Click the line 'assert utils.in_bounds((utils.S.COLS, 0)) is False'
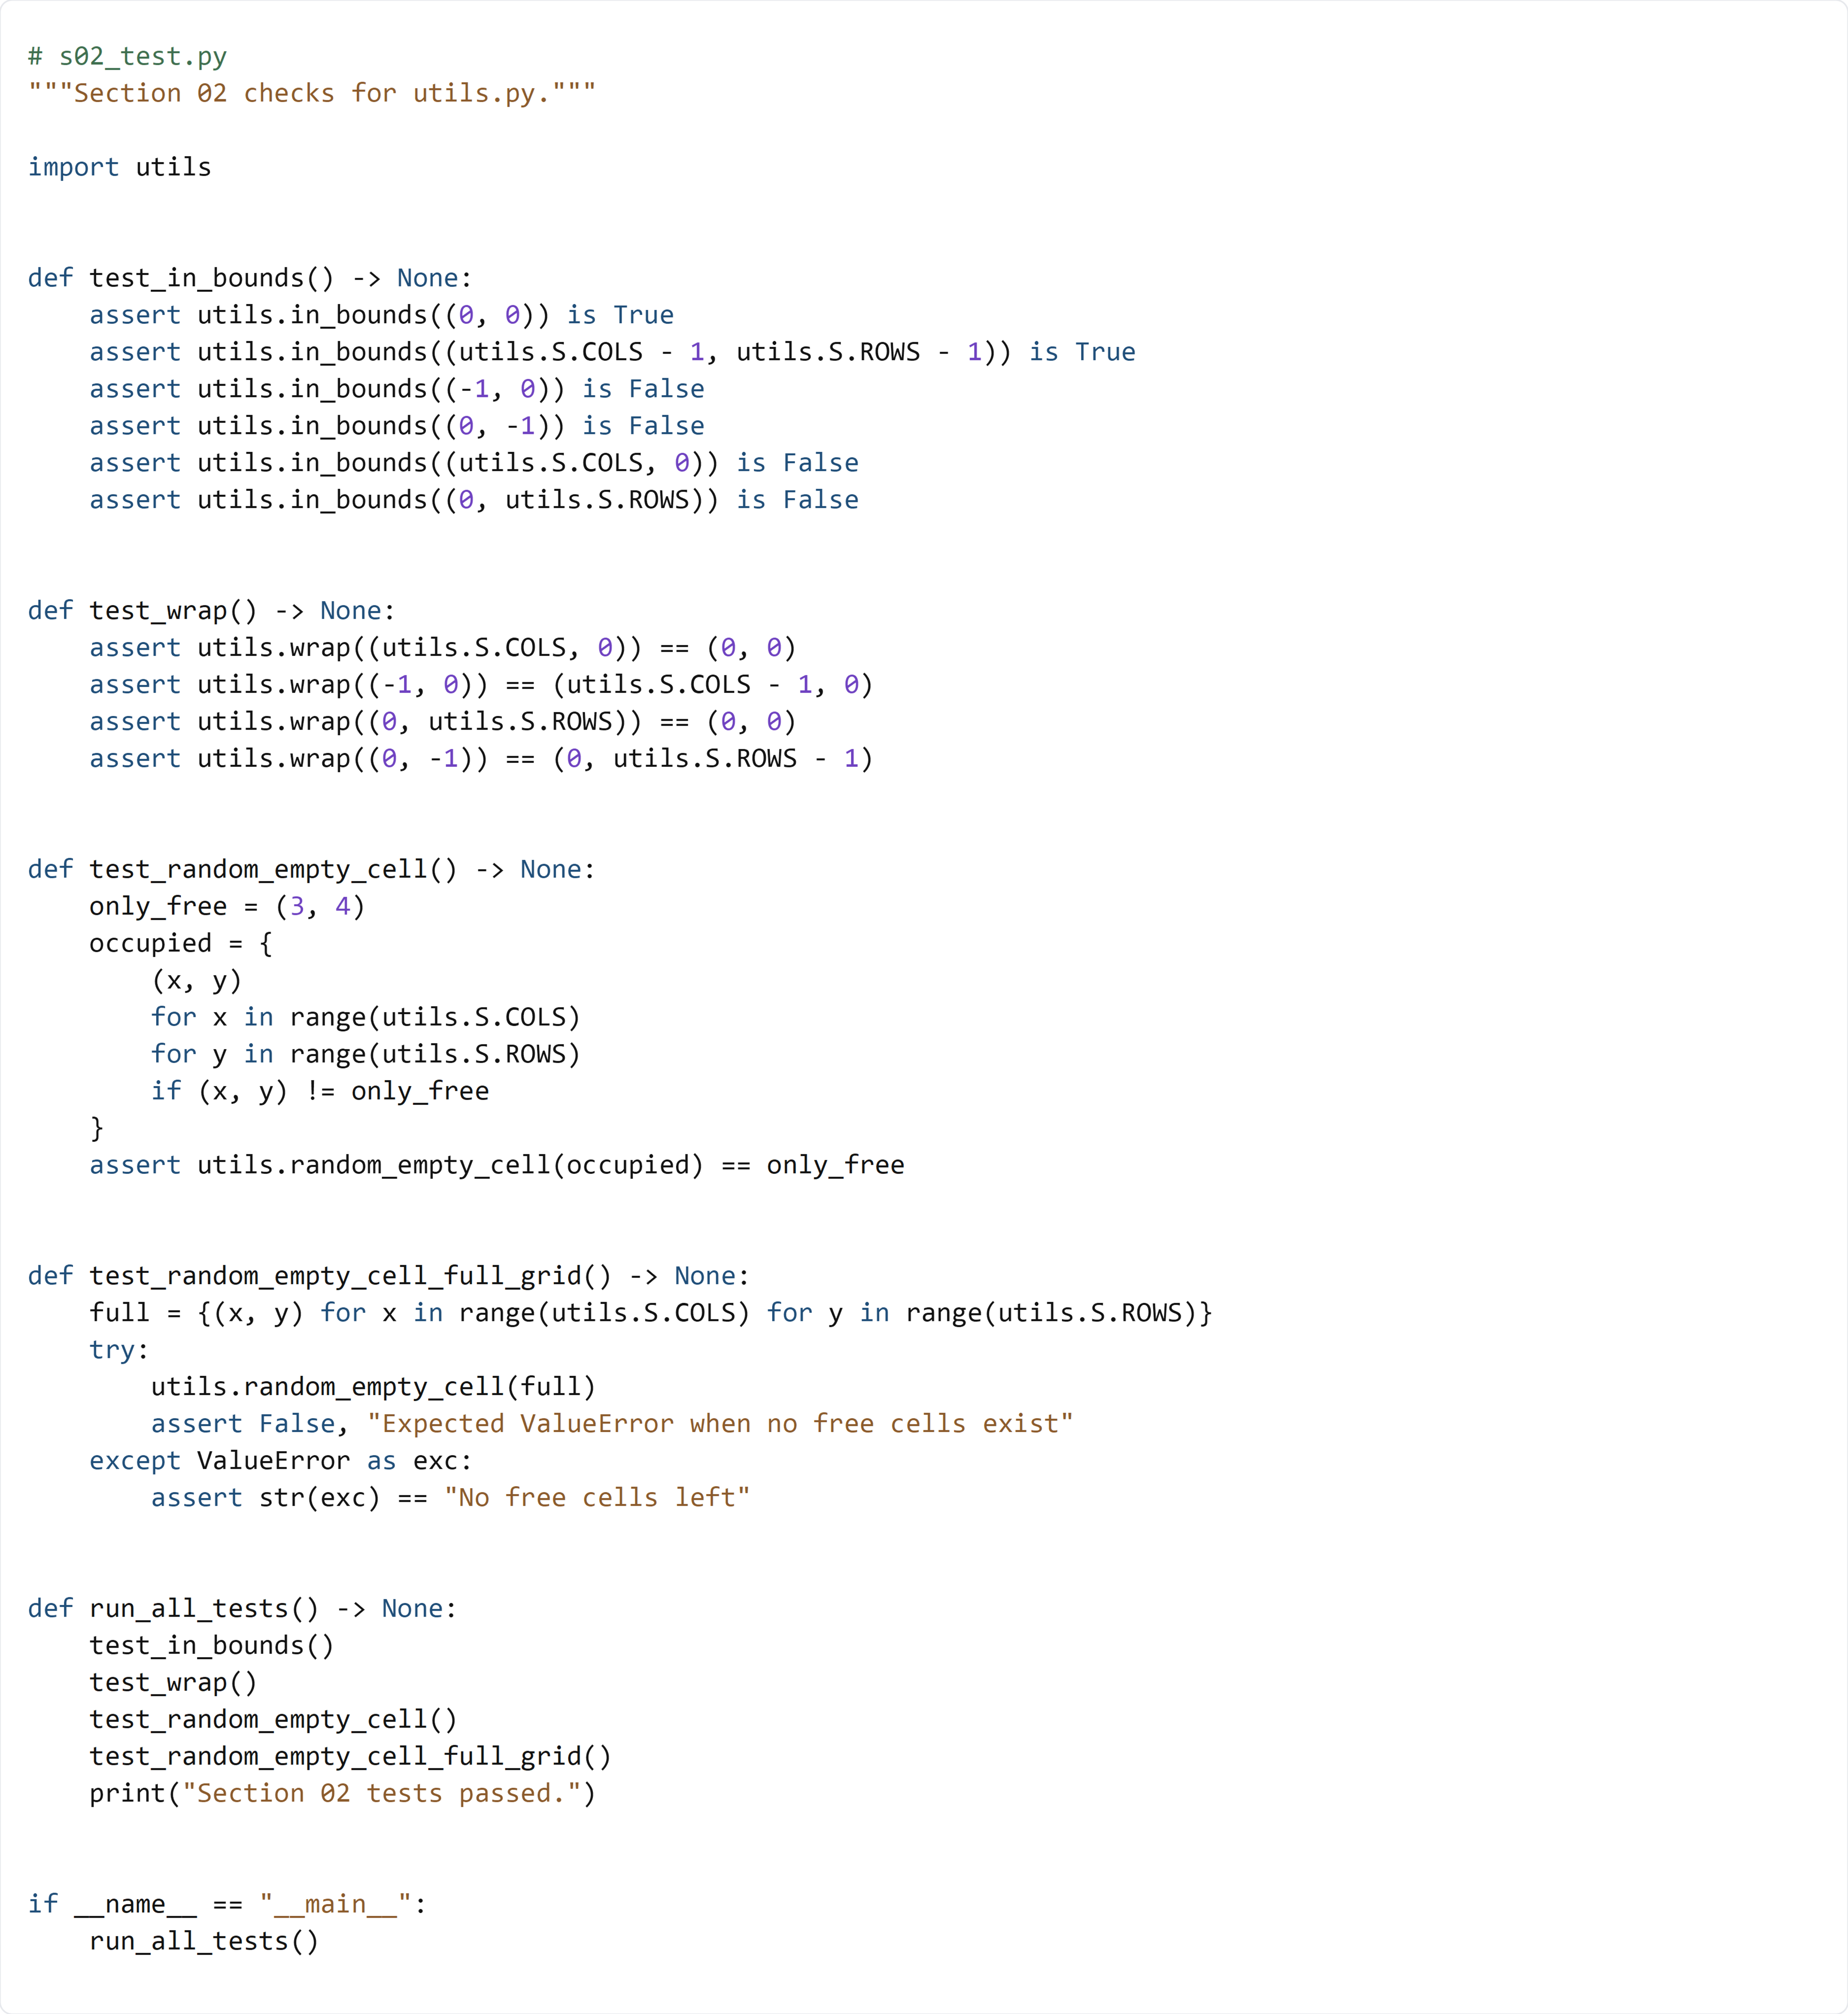 (x=474, y=464)
